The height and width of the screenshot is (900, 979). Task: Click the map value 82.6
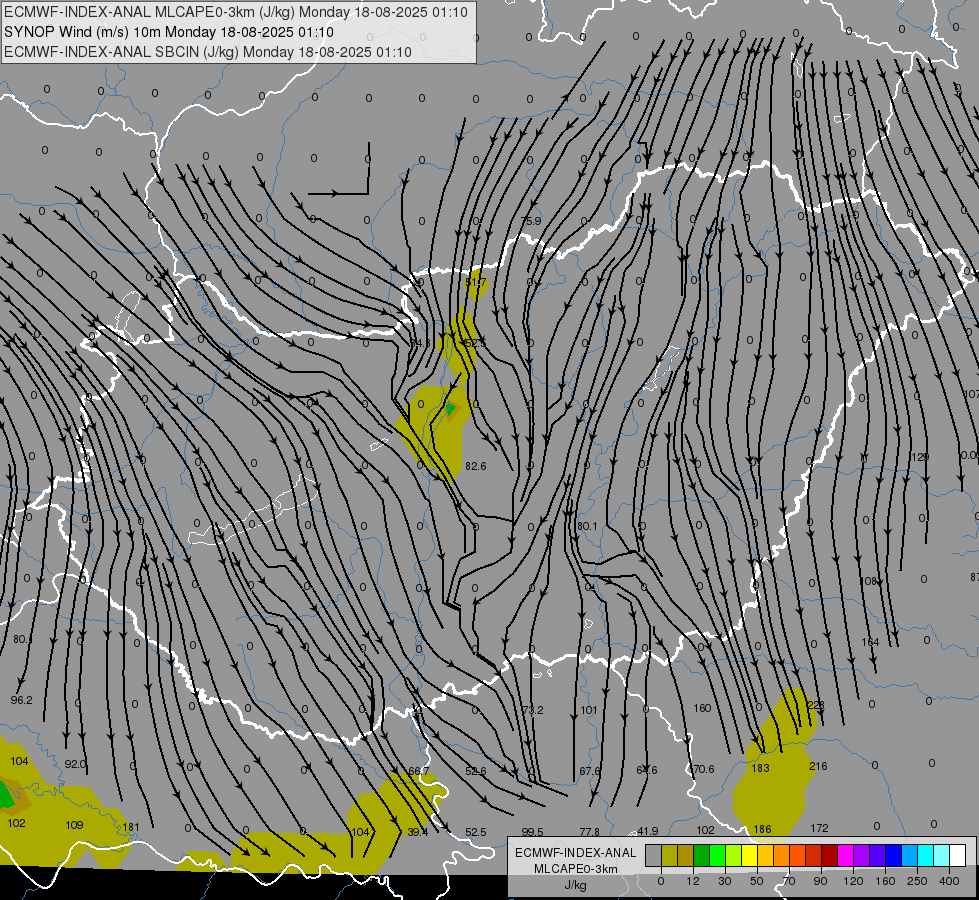click(476, 466)
